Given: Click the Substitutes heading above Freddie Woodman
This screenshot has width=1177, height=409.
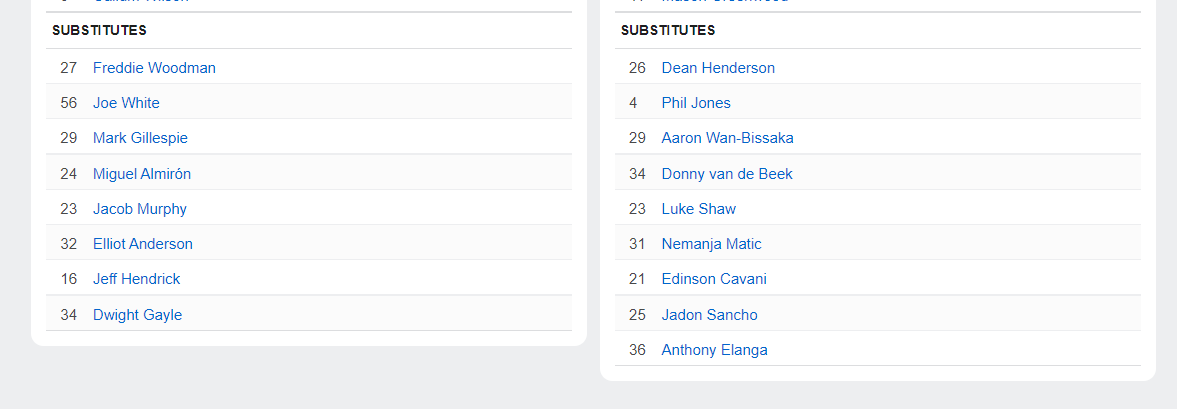Looking at the screenshot, I should (x=99, y=31).
